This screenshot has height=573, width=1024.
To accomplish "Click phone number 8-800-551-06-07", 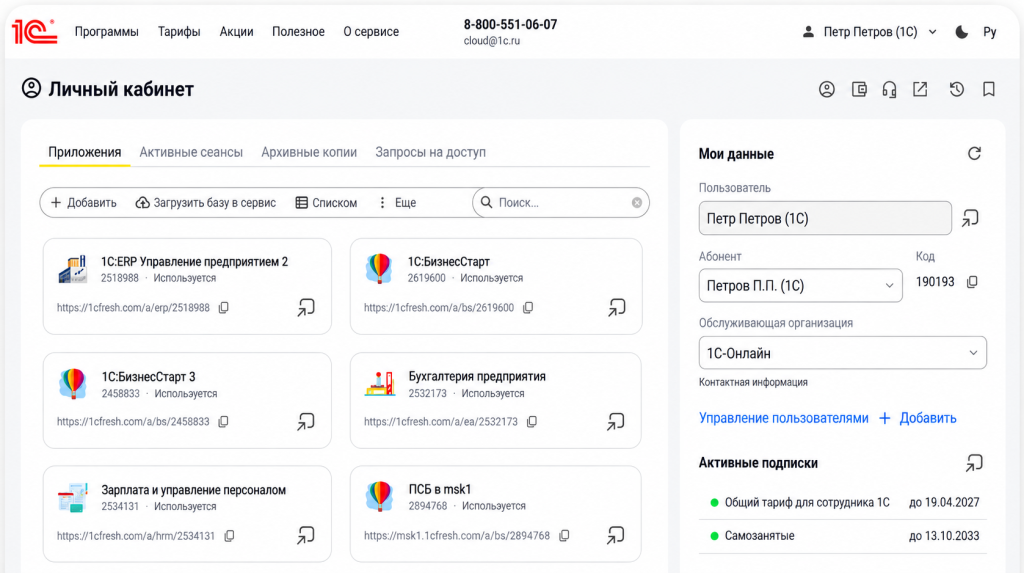I will [x=511, y=24].
